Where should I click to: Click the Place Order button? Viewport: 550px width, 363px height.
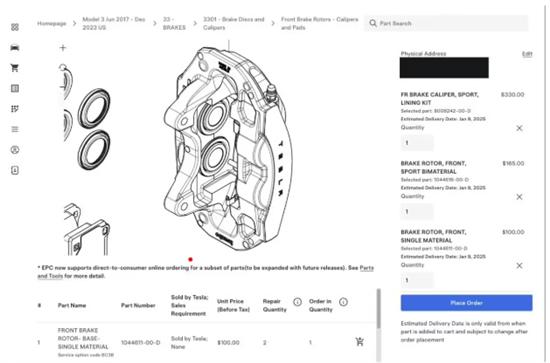click(x=467, y=303)
